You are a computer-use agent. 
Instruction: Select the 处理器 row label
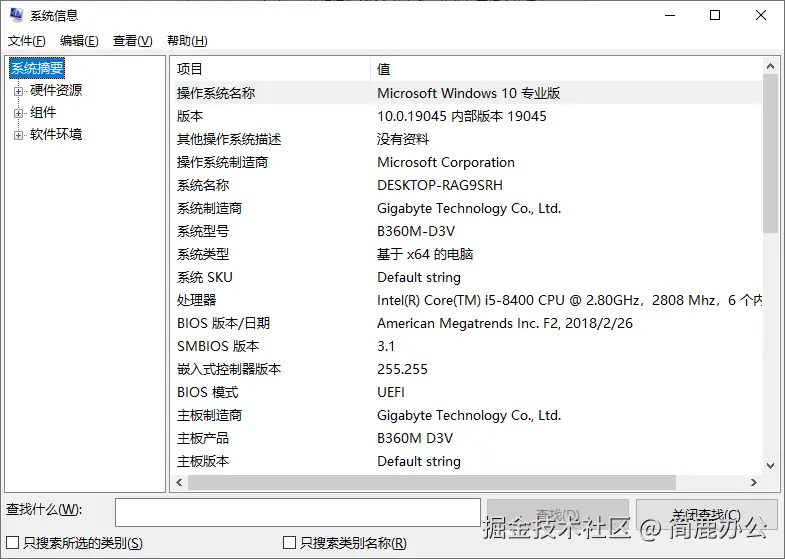196,300
